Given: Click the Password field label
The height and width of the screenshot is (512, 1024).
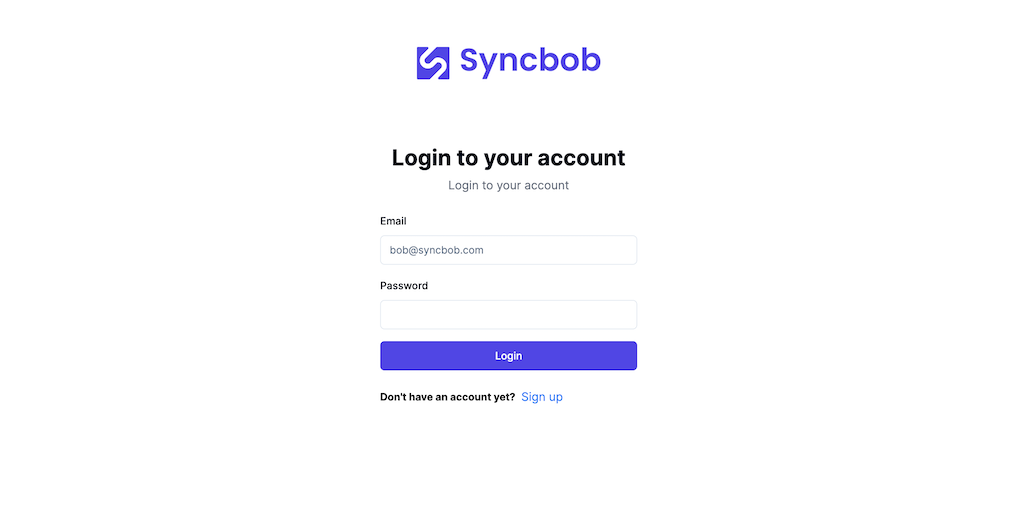Looking at the screenshot, I should tap(404, 286).
